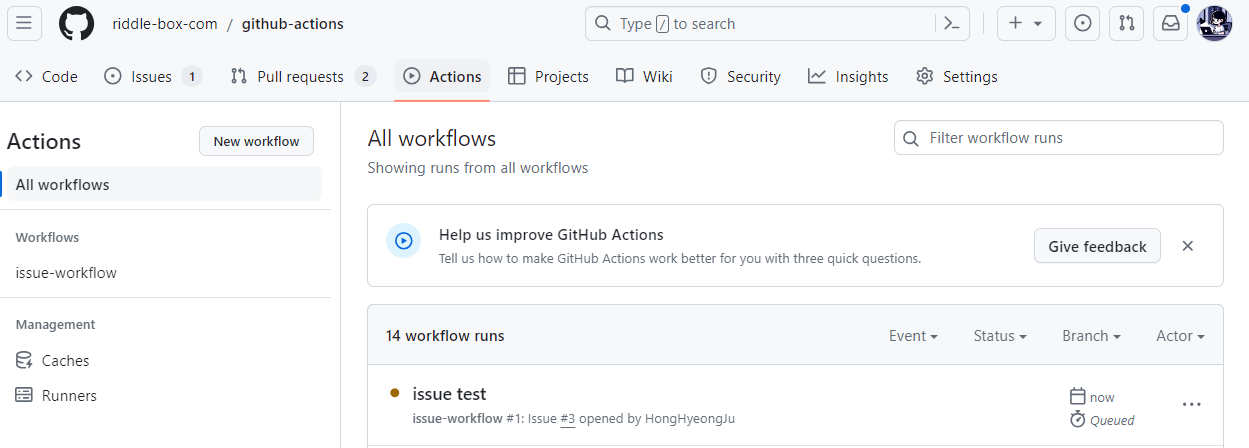1249x448 pixels.
Task: Click '14 workflow runs' text
Action: pos(445,336)
